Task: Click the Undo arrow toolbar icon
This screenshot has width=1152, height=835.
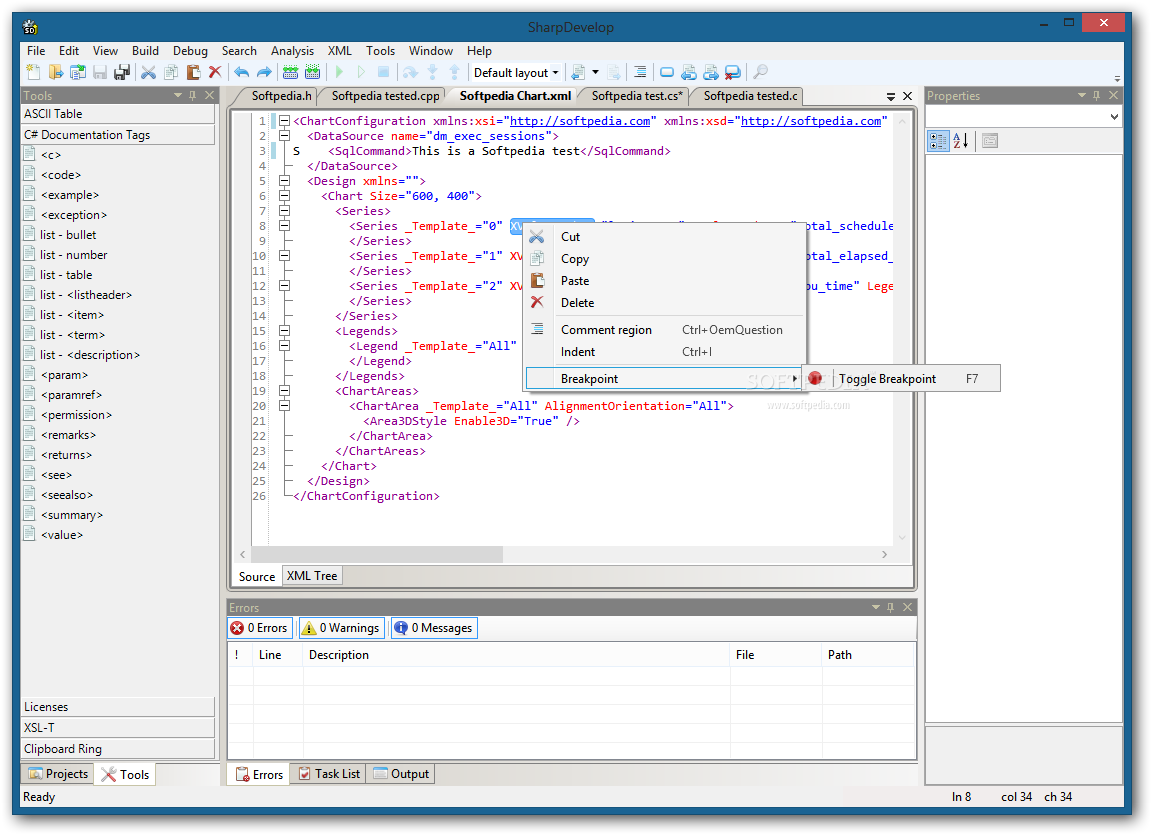Action: pos(242,72)
